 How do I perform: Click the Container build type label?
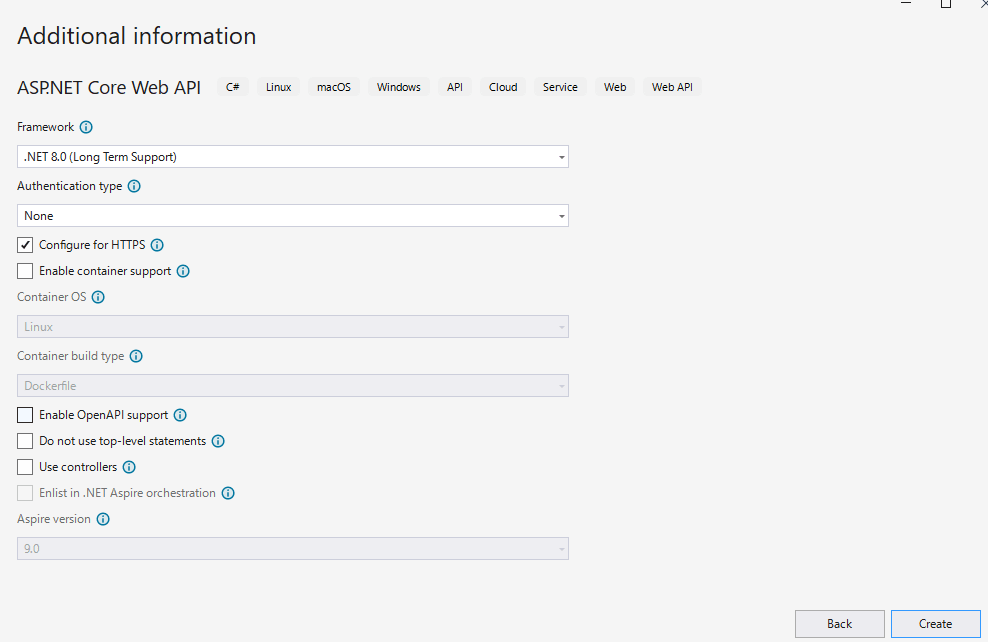point(71,356)
